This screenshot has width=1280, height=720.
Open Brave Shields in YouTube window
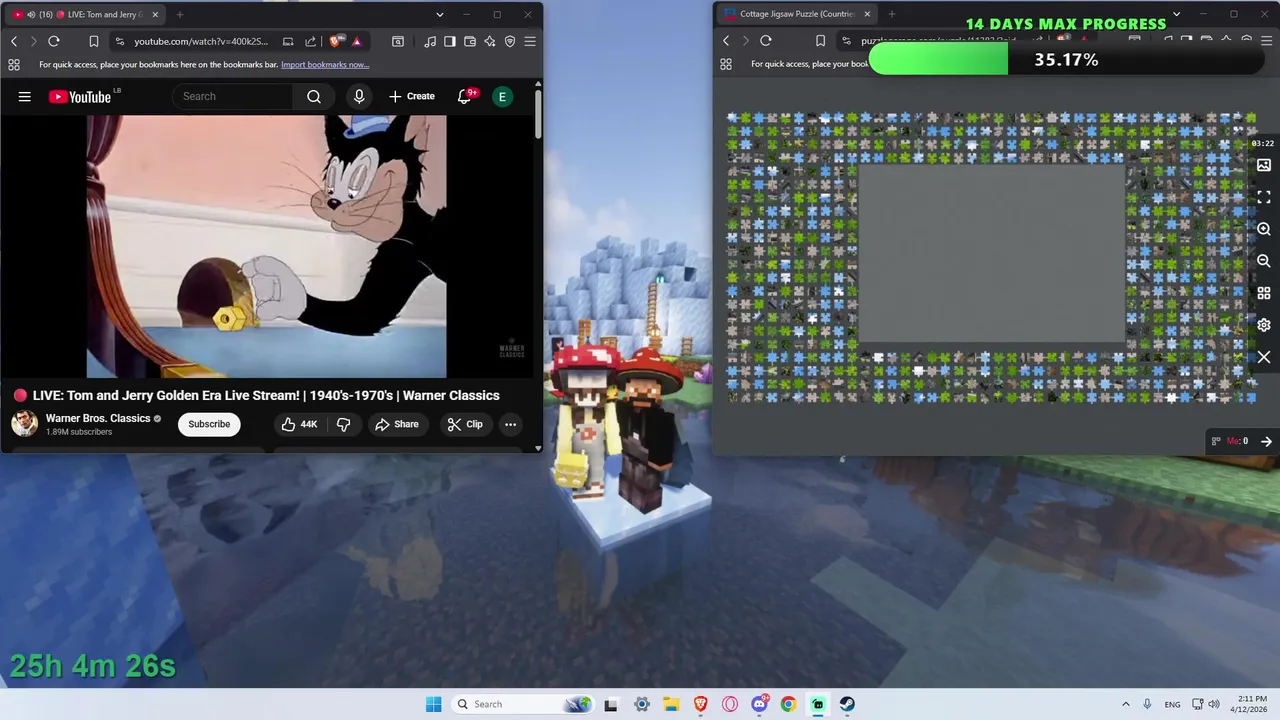[336, 41]
